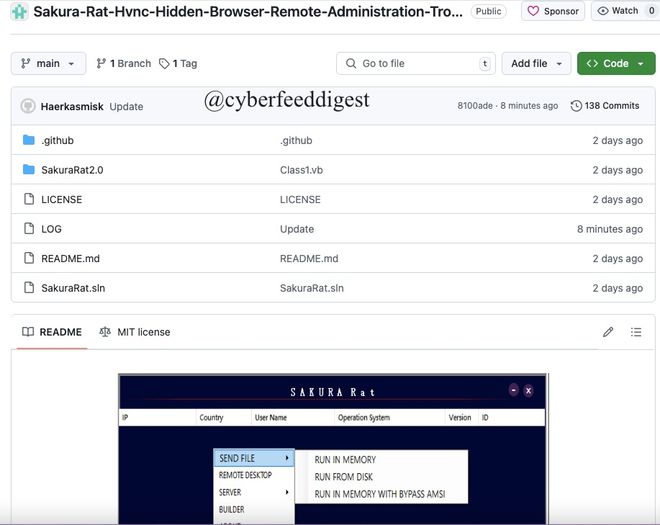This screenshot has height=525, width=660.
Task: Click the scales icon on MIT license tab
Action: click(x=105, y=332)
